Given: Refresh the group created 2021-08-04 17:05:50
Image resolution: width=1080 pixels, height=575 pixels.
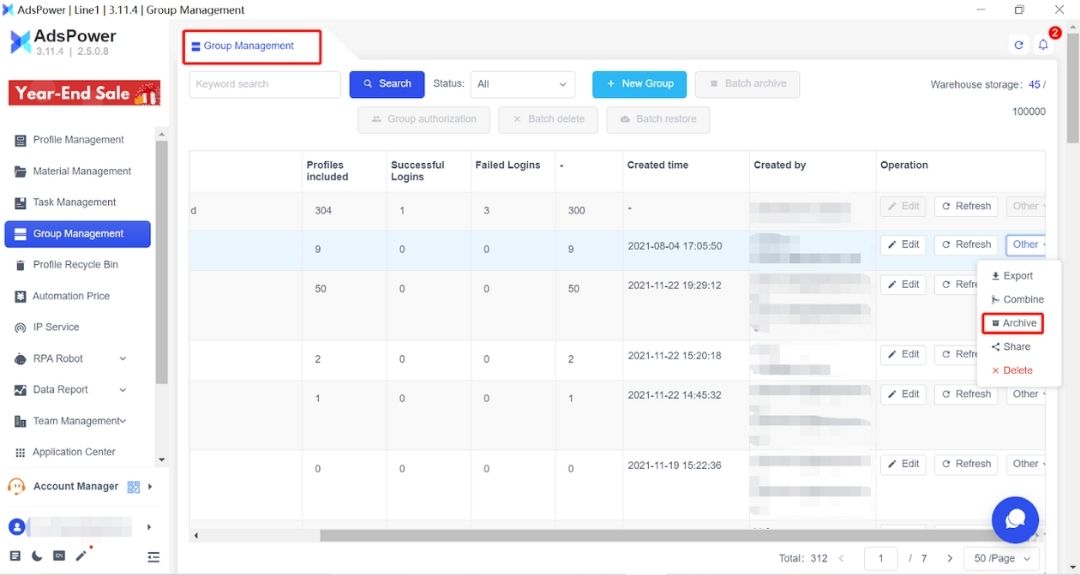Looking at the screenshot, I should [x=966, y=245].
